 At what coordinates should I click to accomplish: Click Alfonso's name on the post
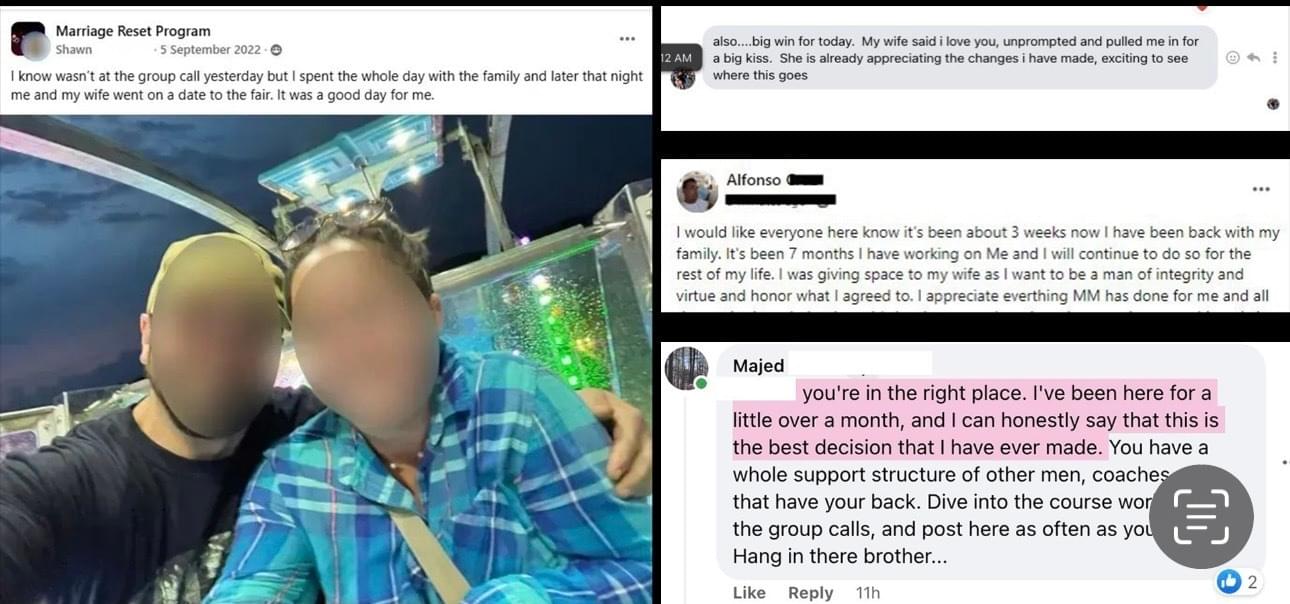(755, 181)
